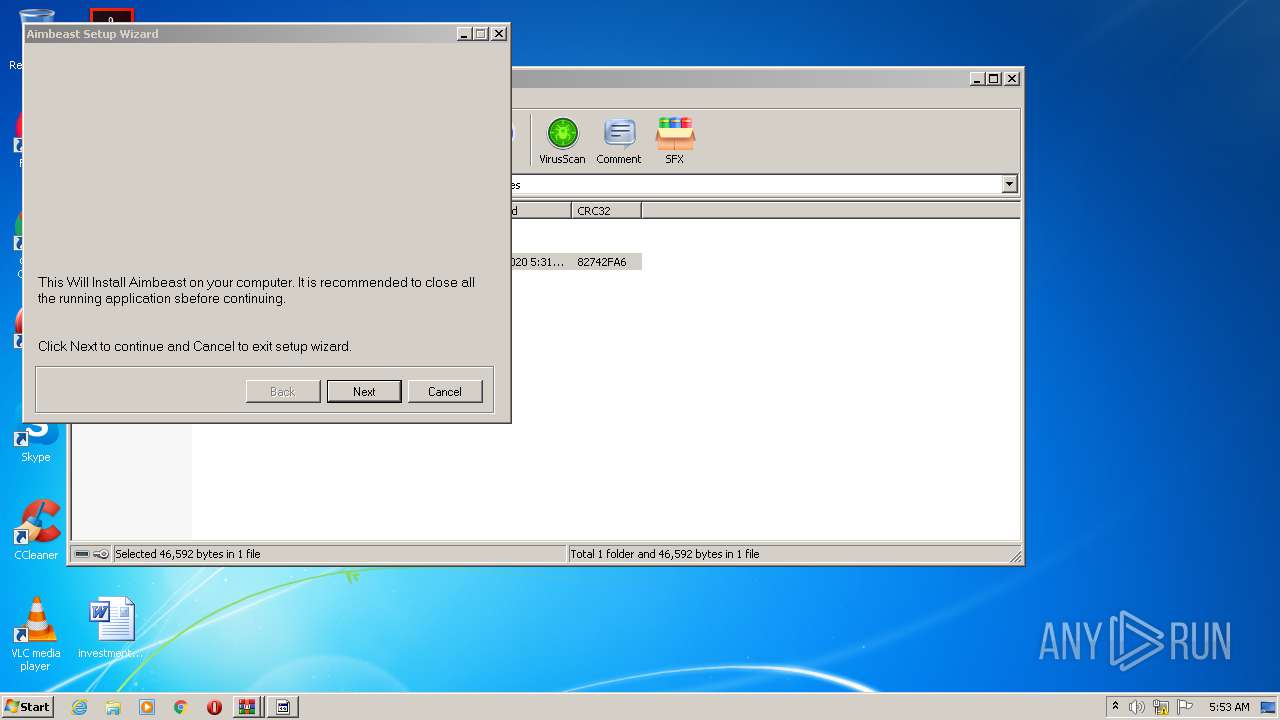Launch Opera browser from the taskbar
The image size is (1280, 720).
point(214,707)
